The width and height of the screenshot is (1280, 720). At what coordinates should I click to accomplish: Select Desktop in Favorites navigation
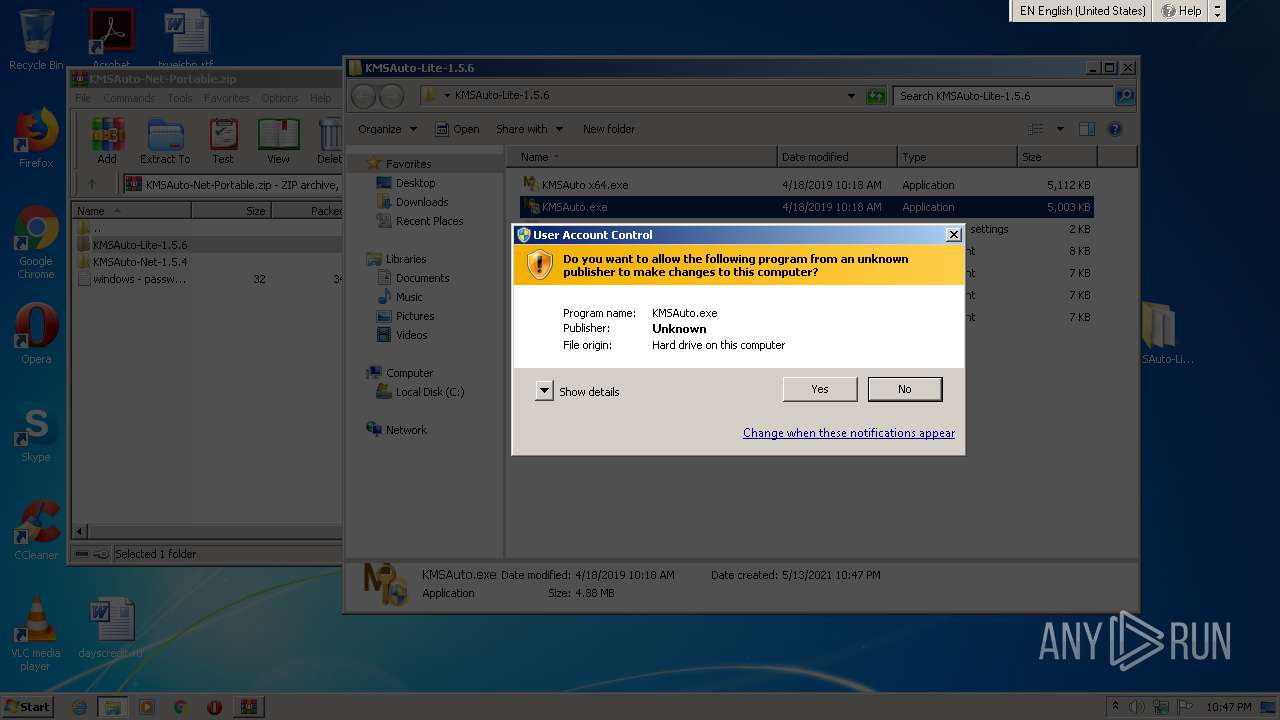point(415,183)
